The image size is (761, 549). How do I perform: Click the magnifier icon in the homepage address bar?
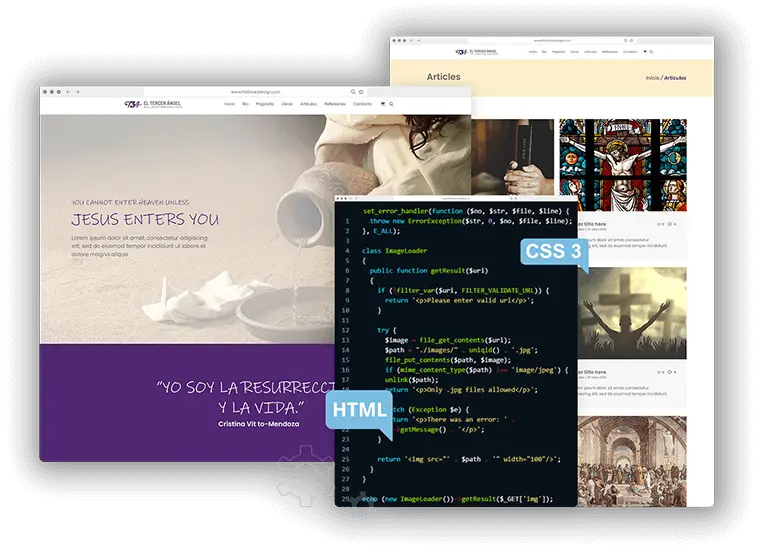(x=353, y=92)
